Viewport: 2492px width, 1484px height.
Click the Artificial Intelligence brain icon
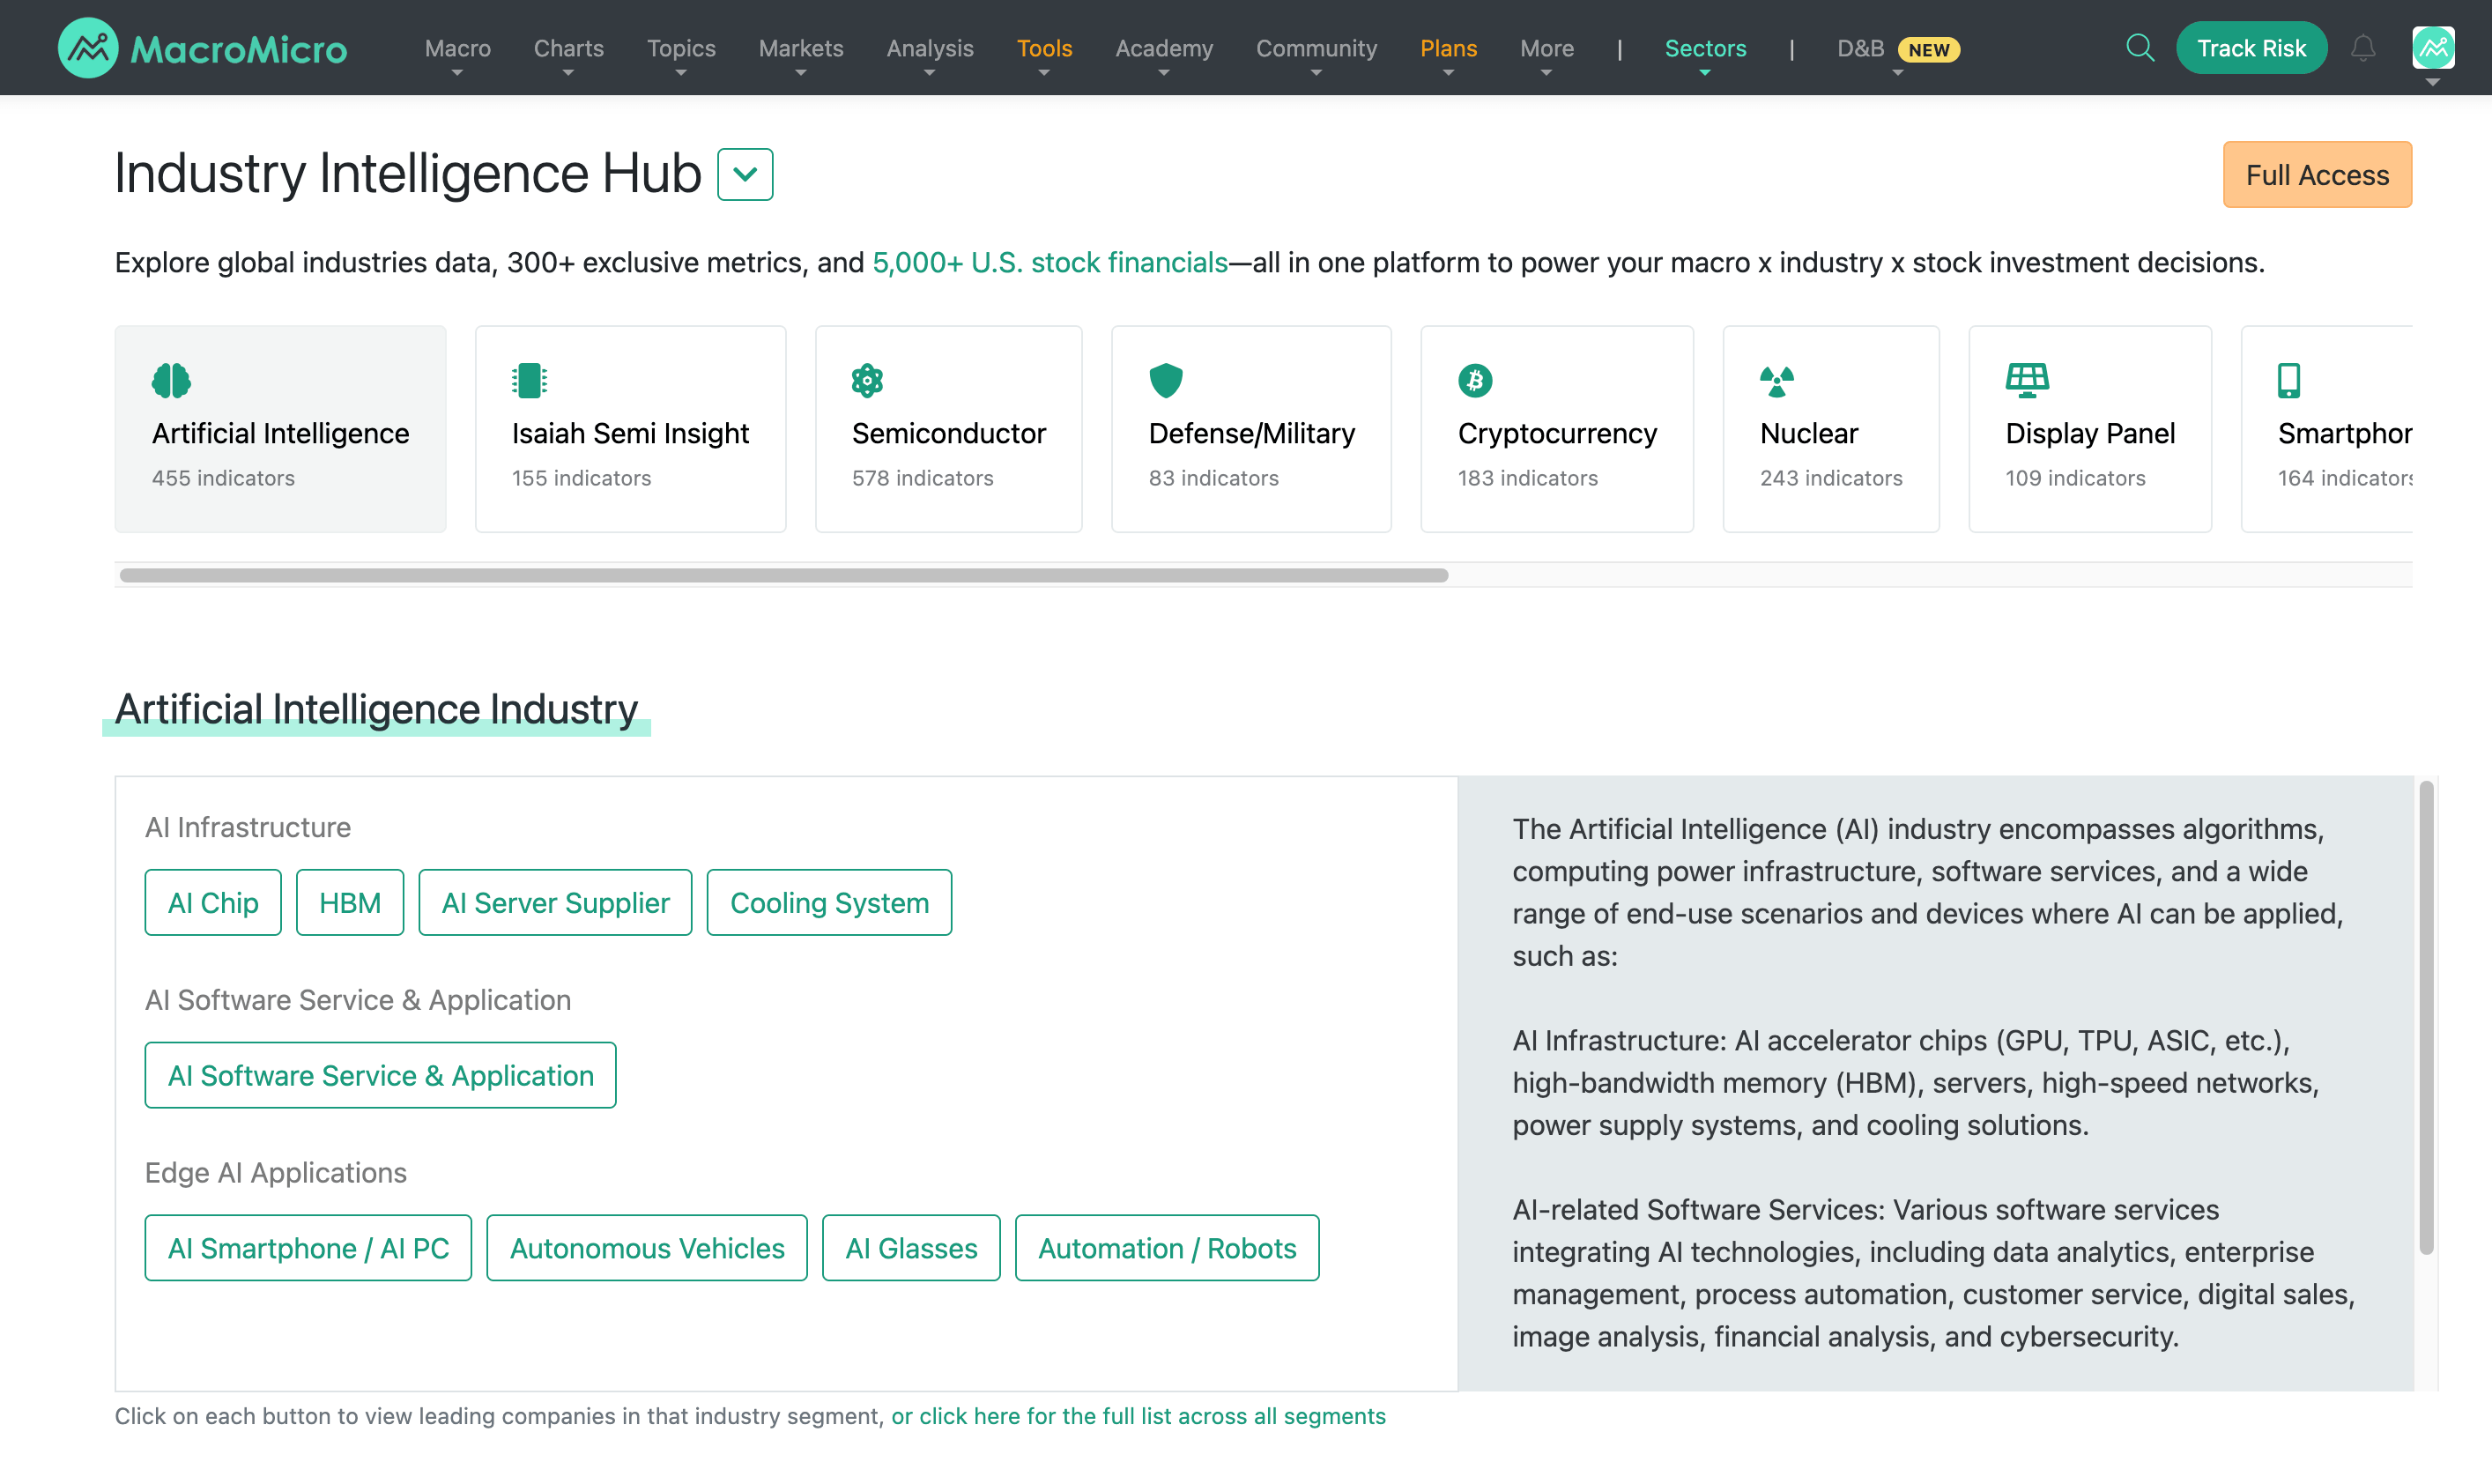coord(171,380)
